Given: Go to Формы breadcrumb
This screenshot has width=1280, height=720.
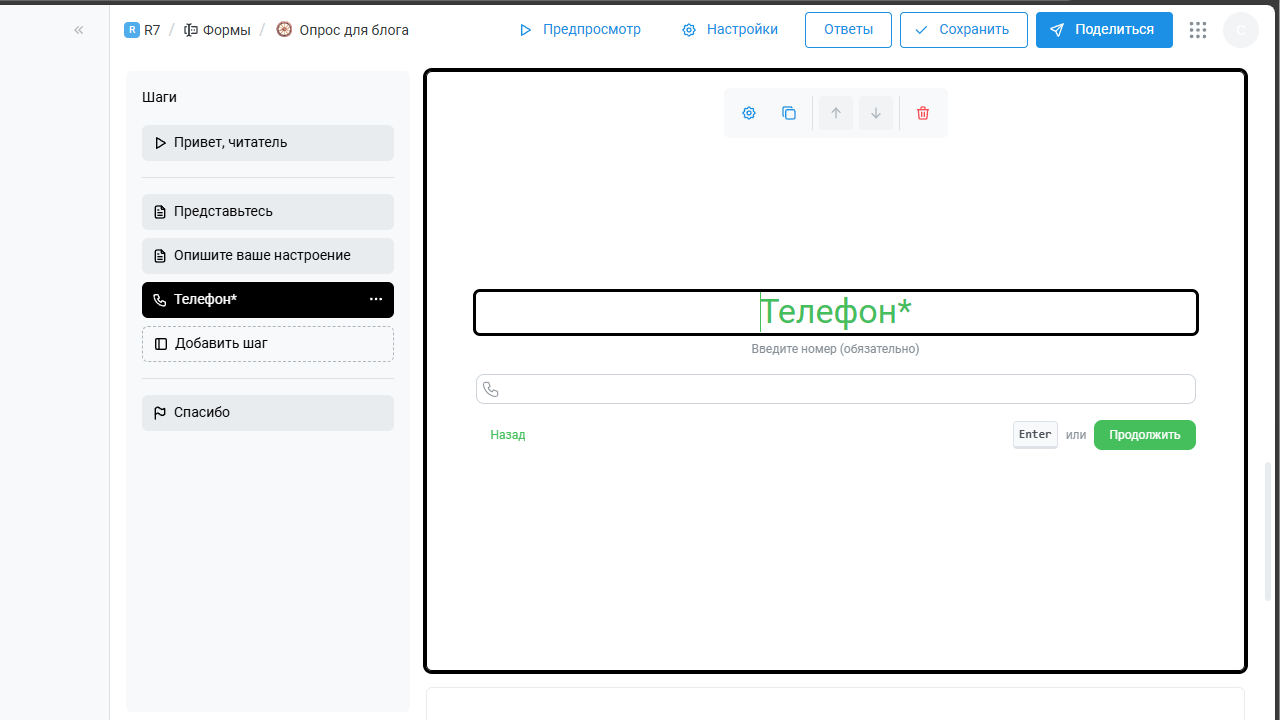Looking at the screenshot, I should point(217,30).
